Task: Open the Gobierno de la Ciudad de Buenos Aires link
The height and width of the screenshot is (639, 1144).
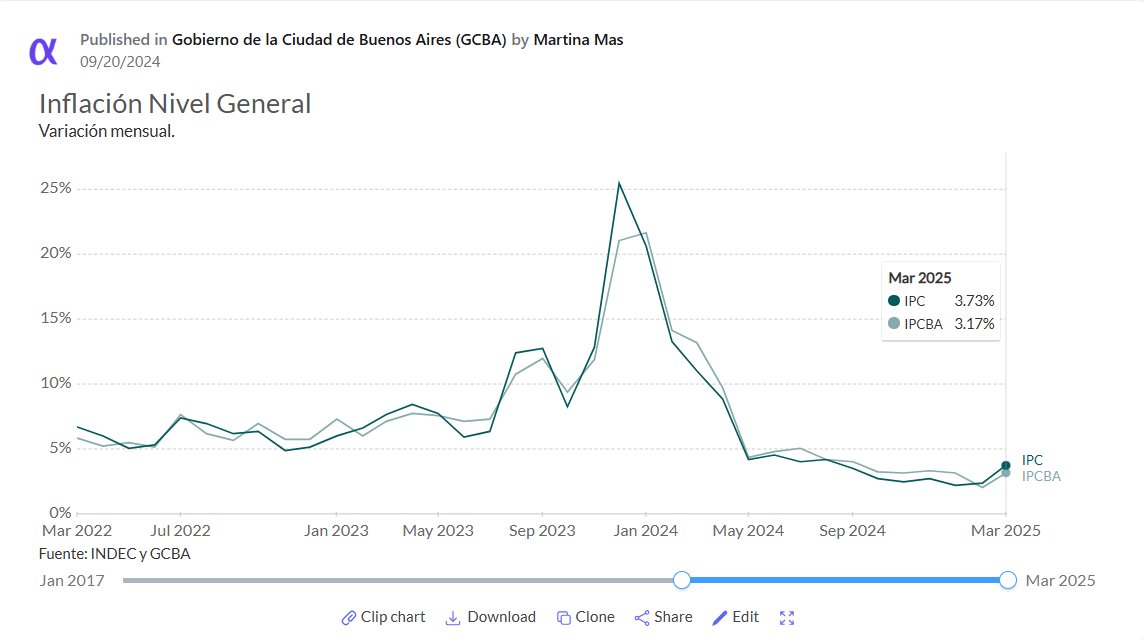Action: click(339, 39)
